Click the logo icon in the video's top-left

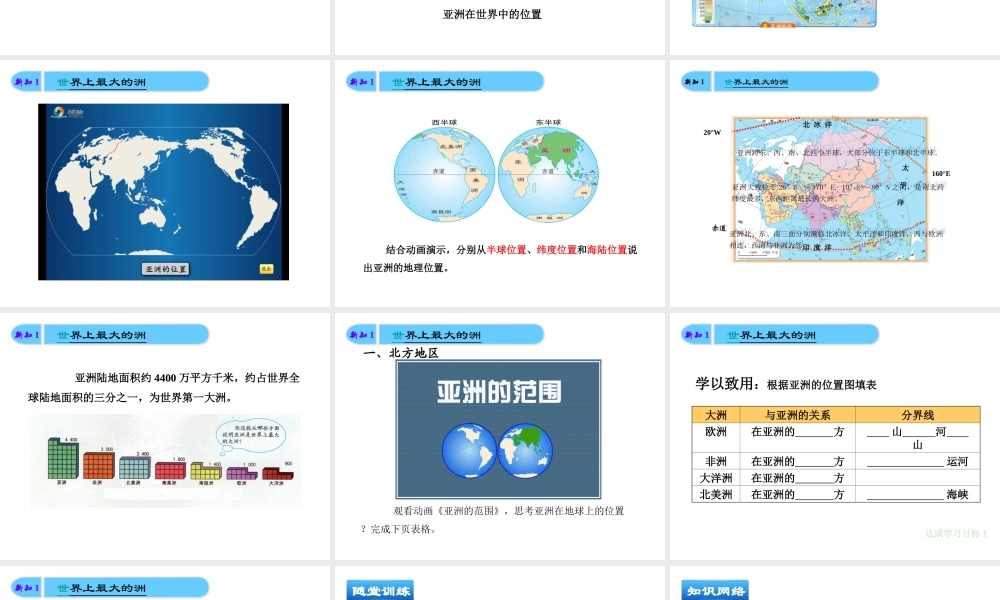click(x=61, y=112)
